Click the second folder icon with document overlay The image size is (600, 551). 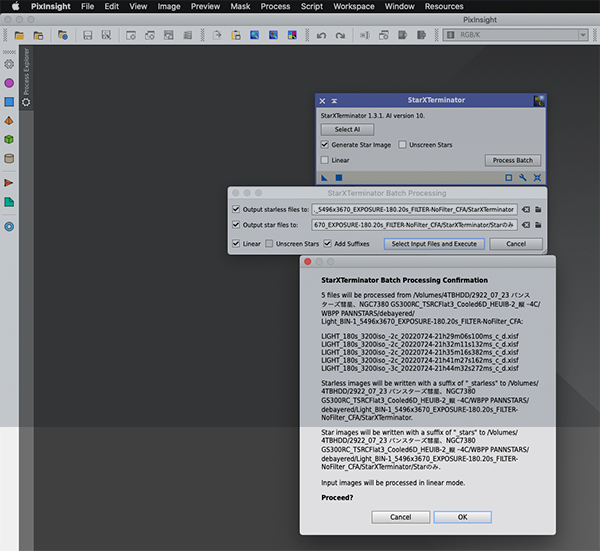tap(38, 36)
